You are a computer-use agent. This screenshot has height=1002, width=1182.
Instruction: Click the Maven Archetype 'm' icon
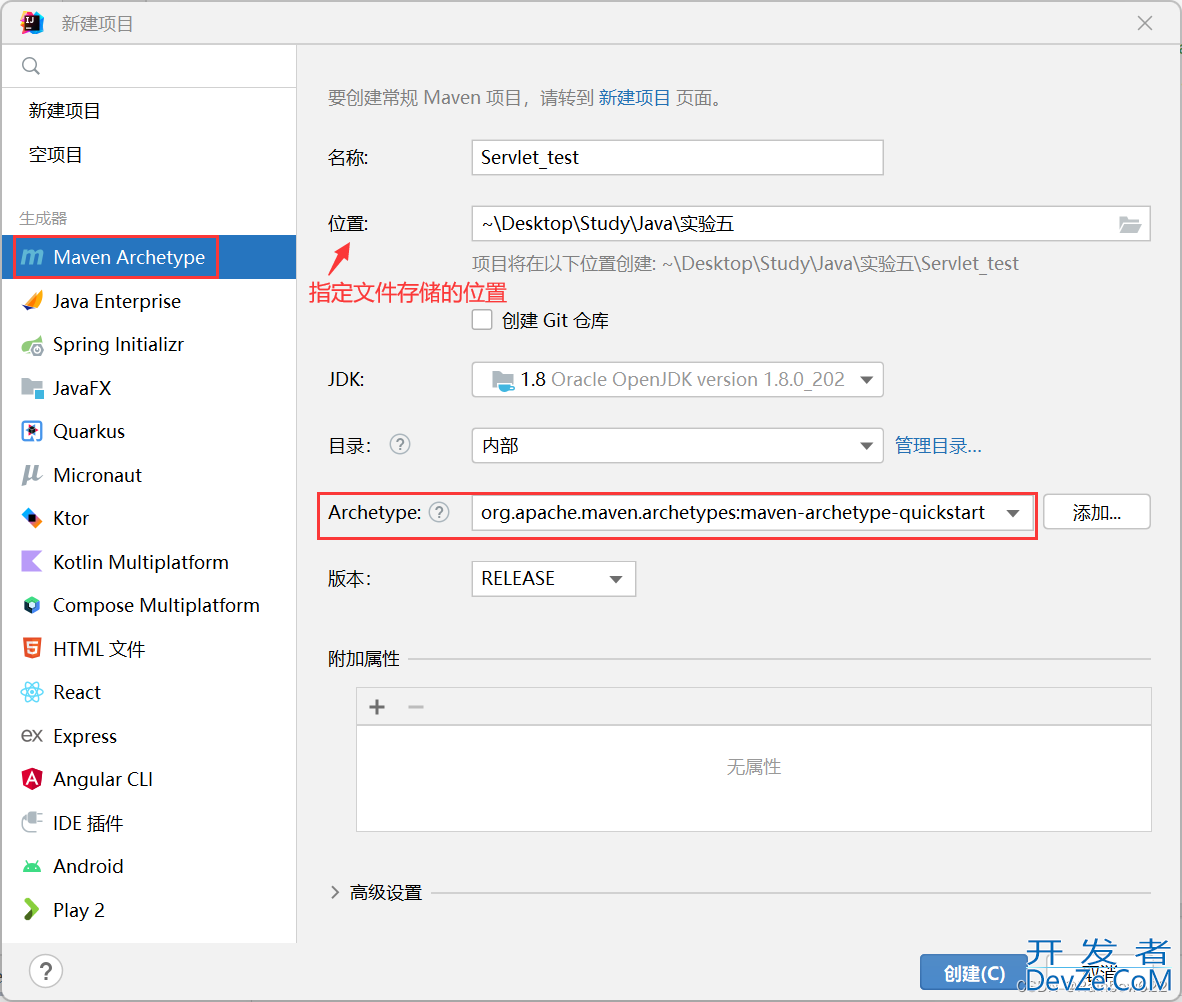coord(32,257)
